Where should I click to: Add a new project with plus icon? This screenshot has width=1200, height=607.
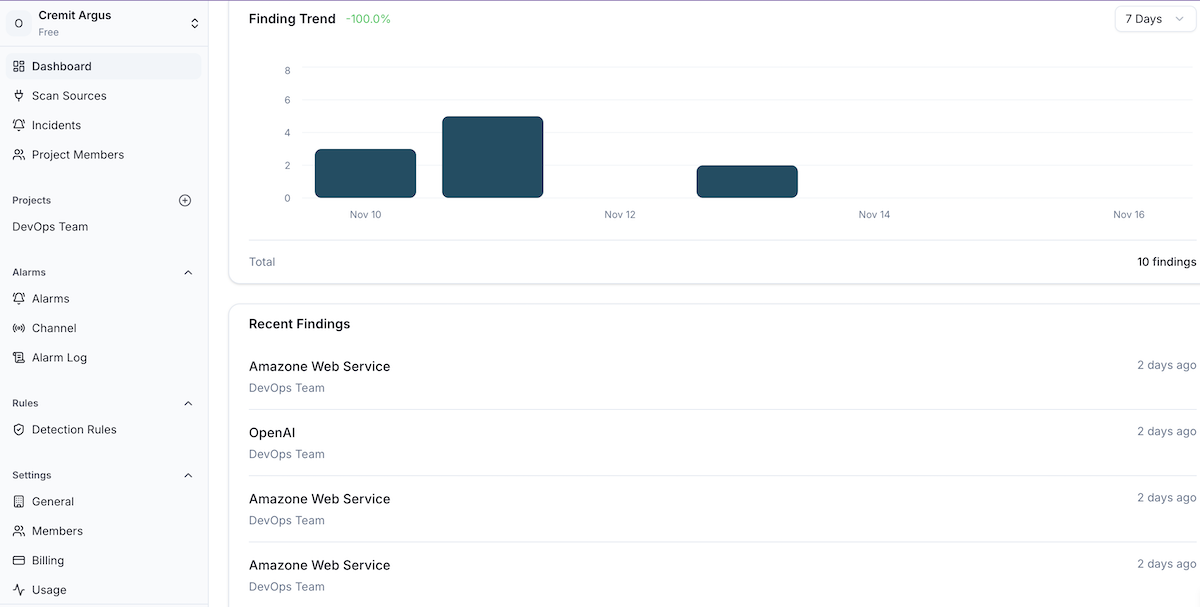pos(185,200)
